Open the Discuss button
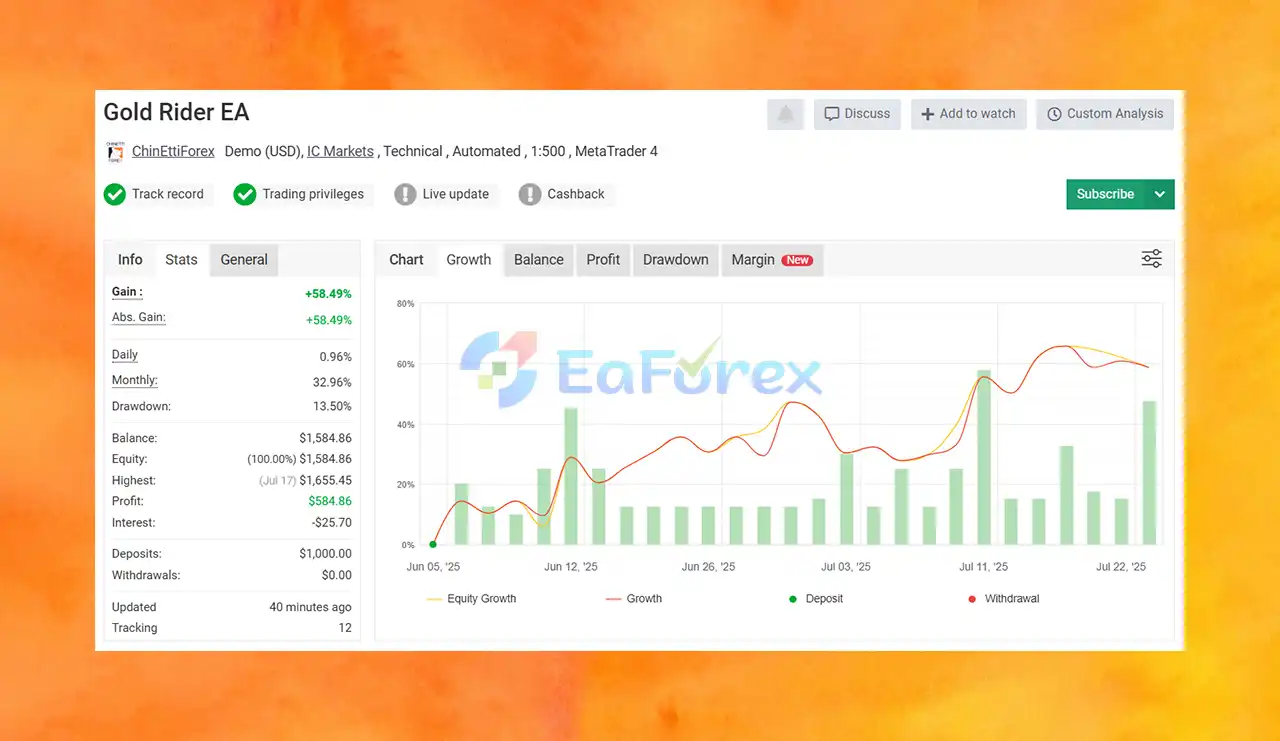 [857, 114]
